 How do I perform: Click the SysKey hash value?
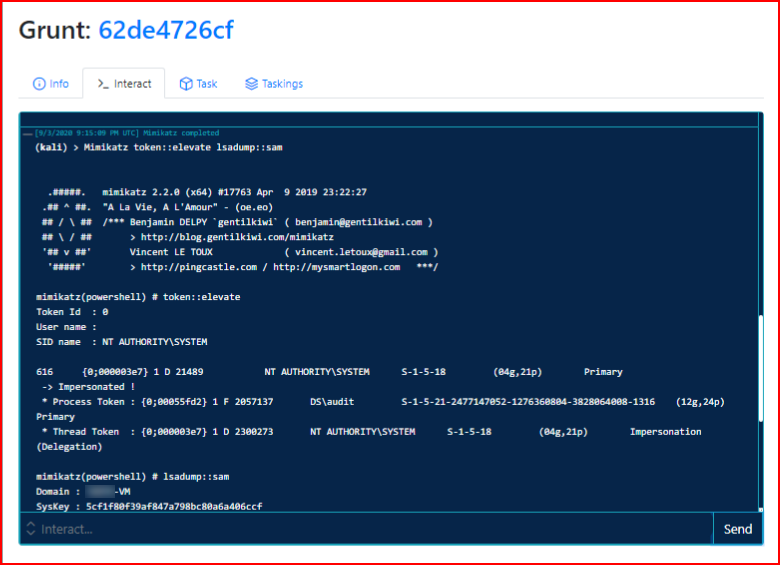coord(174,506)
